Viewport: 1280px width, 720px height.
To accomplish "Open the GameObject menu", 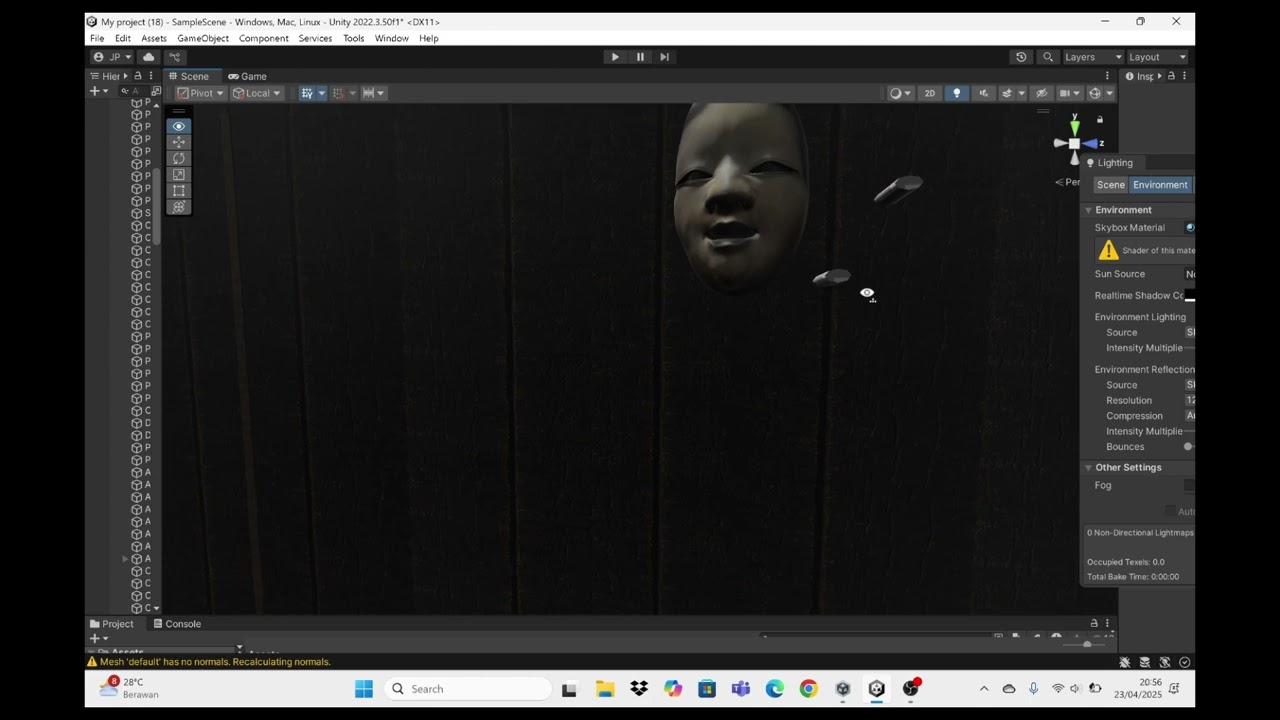I will 203,38.
